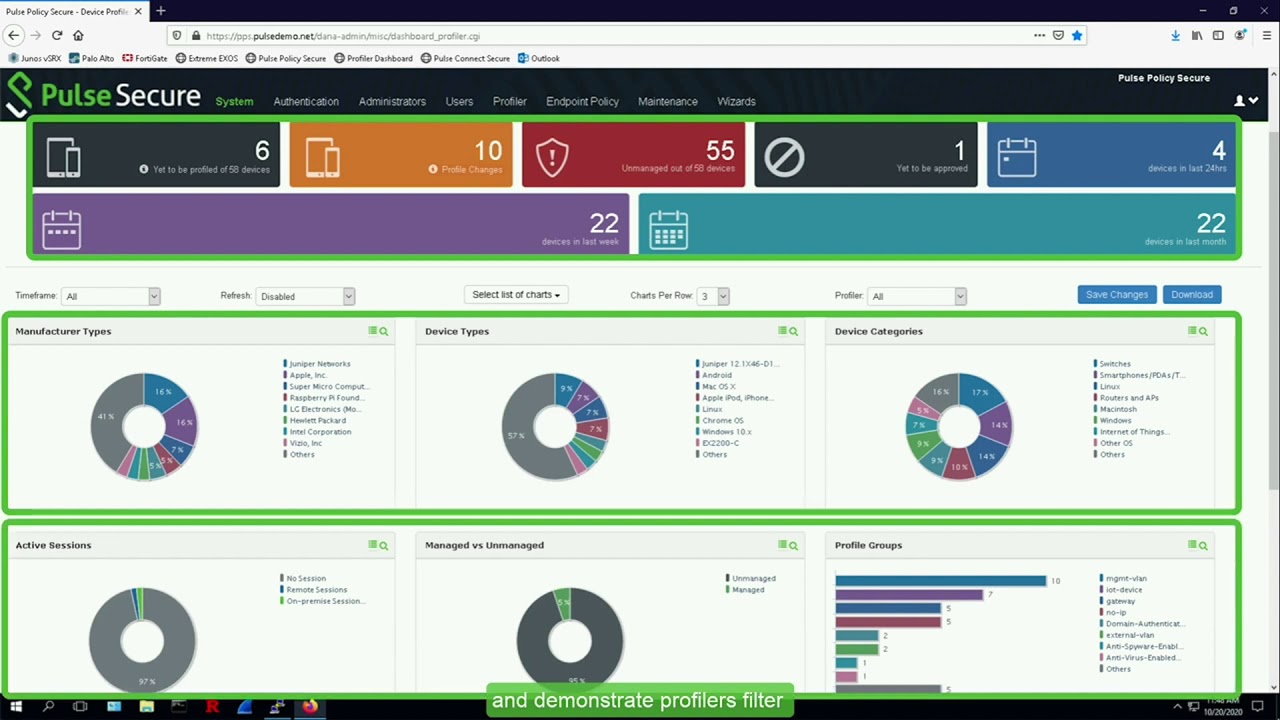
Task: Open the Authentication menu
Action: coord(306,101)
